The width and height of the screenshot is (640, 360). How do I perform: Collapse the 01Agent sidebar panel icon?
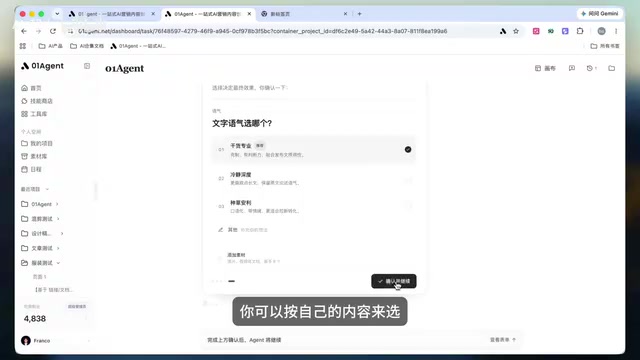coord(87,66)
